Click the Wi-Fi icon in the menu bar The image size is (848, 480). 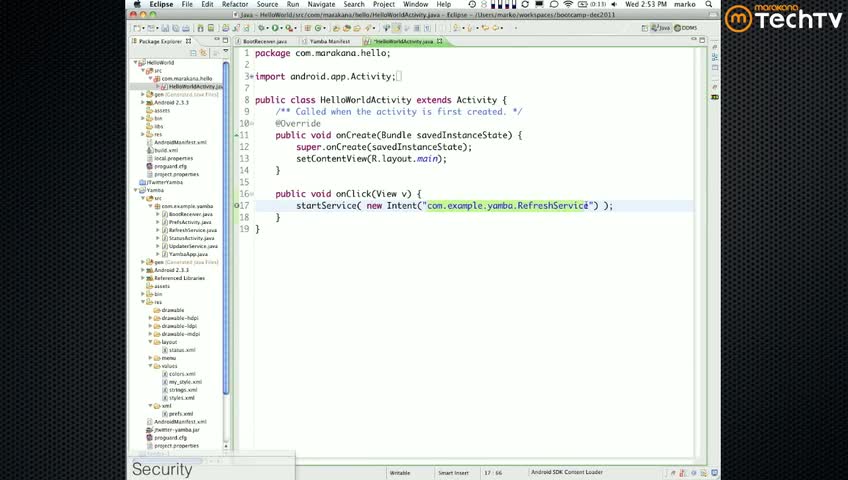[568, 4]
